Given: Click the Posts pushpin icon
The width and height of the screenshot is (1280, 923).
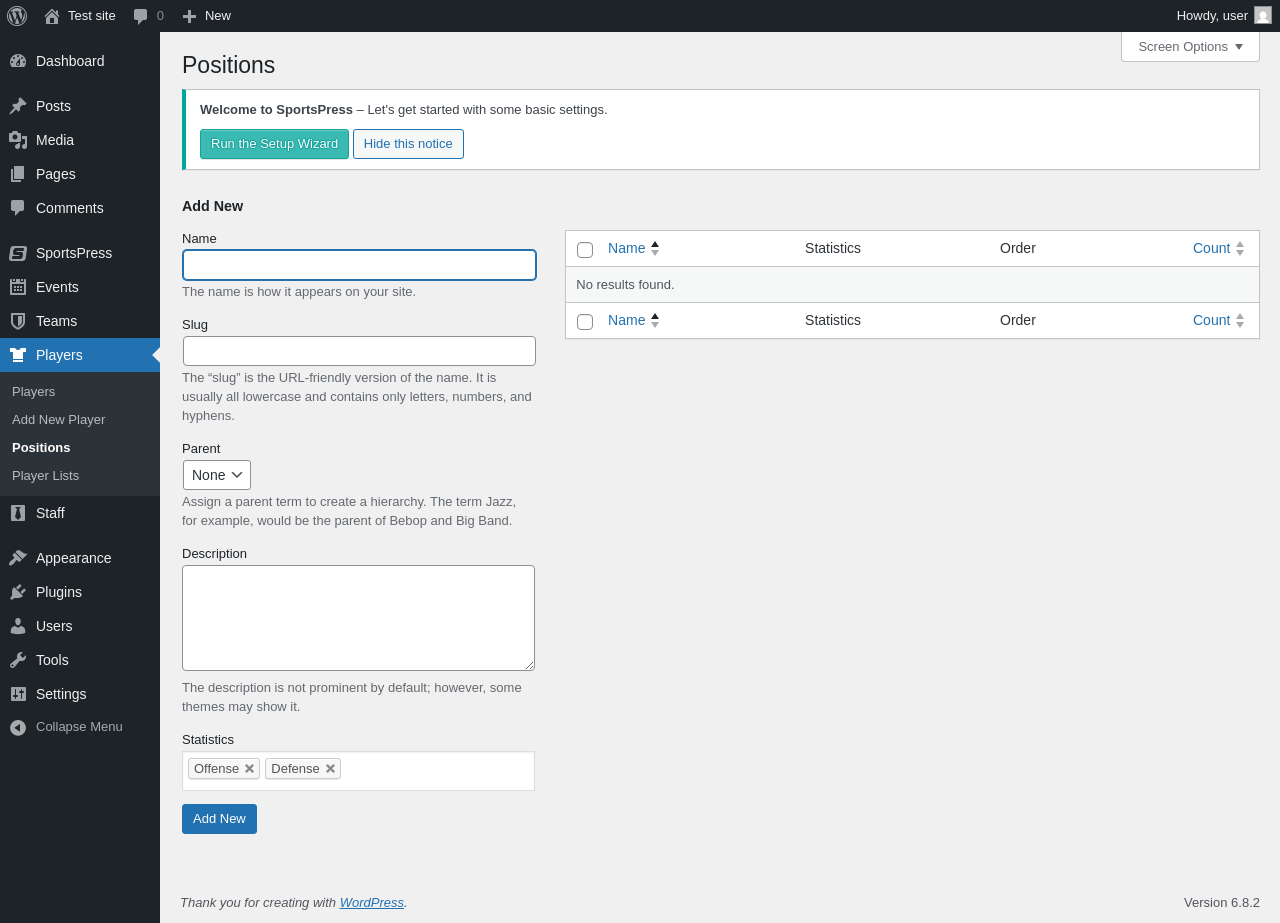Looking at the screenshot, I should tap(18, 106).
